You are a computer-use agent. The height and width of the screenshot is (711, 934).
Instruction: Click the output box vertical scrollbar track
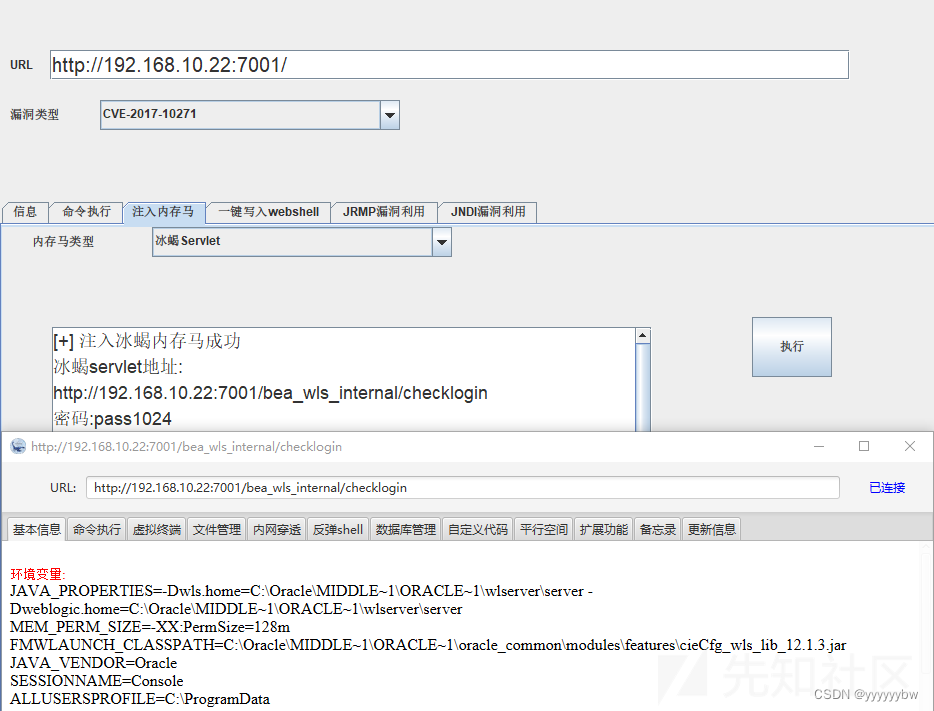coord(642,387)
